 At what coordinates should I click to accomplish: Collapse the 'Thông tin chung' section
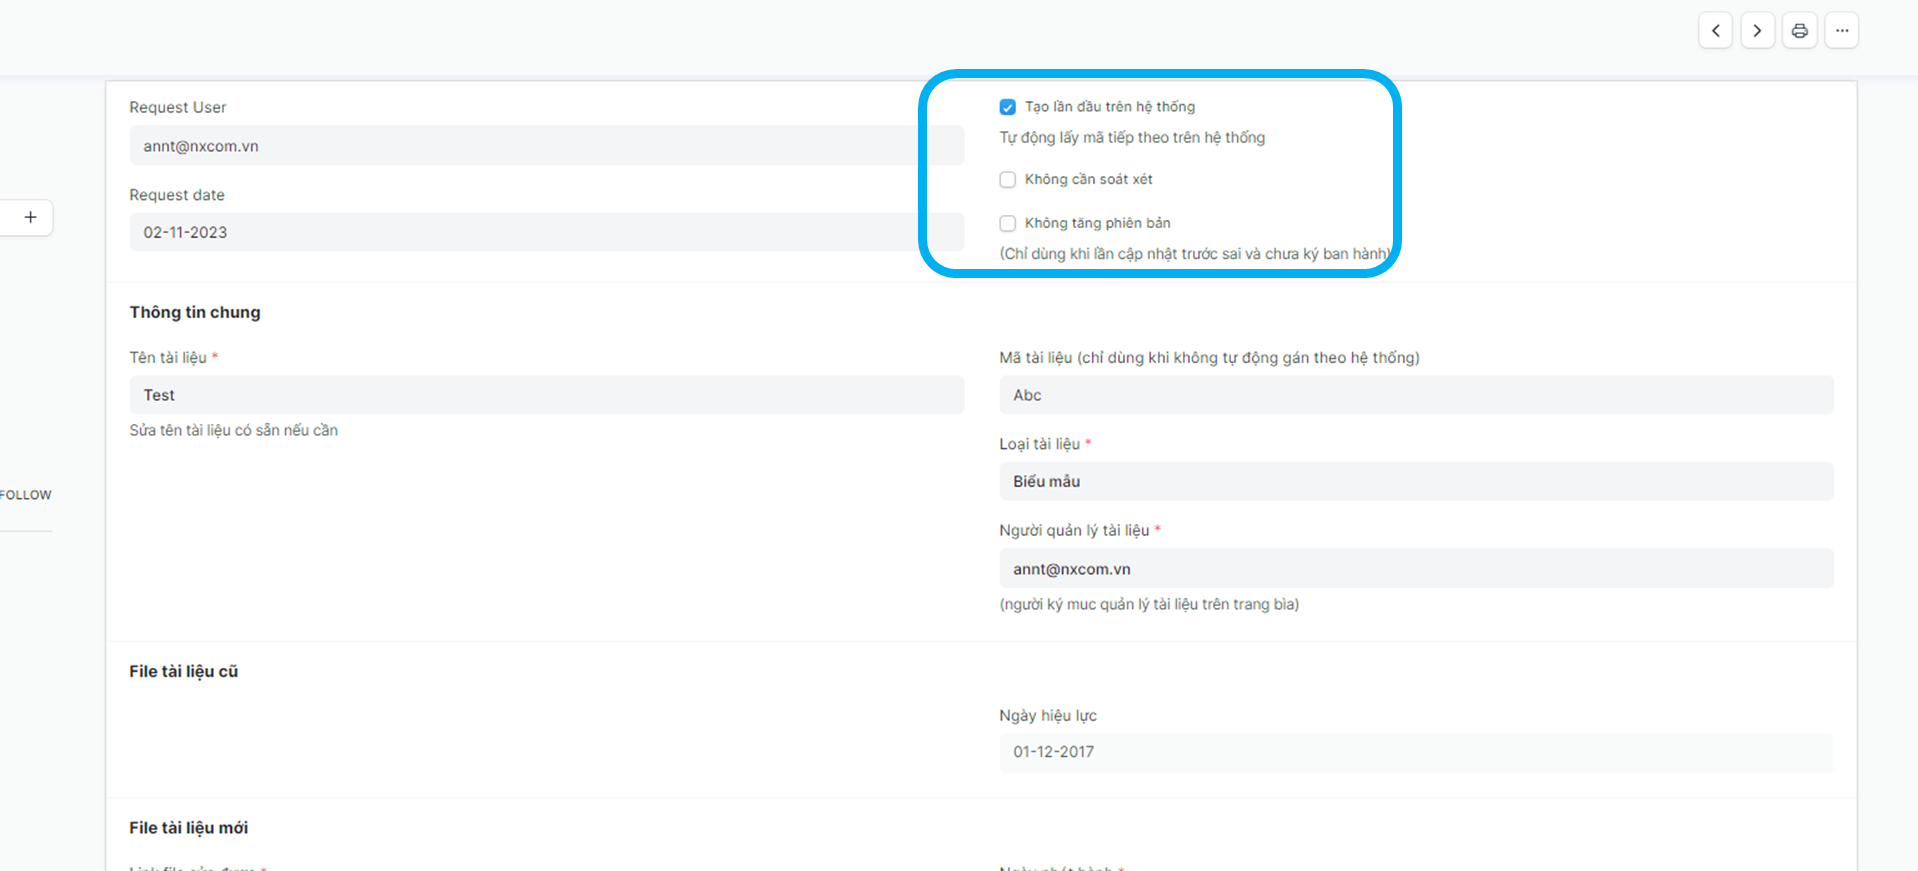coord(195,312)
